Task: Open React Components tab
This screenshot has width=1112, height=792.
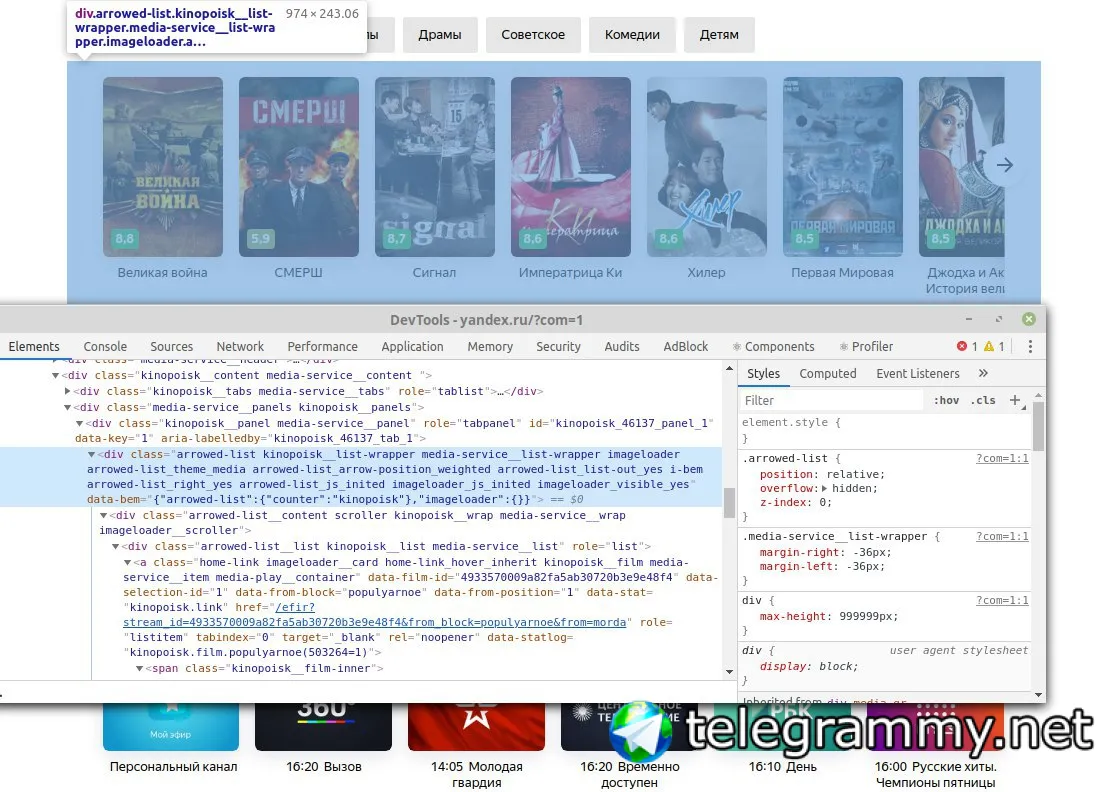Action: click(x=773, y=346)
